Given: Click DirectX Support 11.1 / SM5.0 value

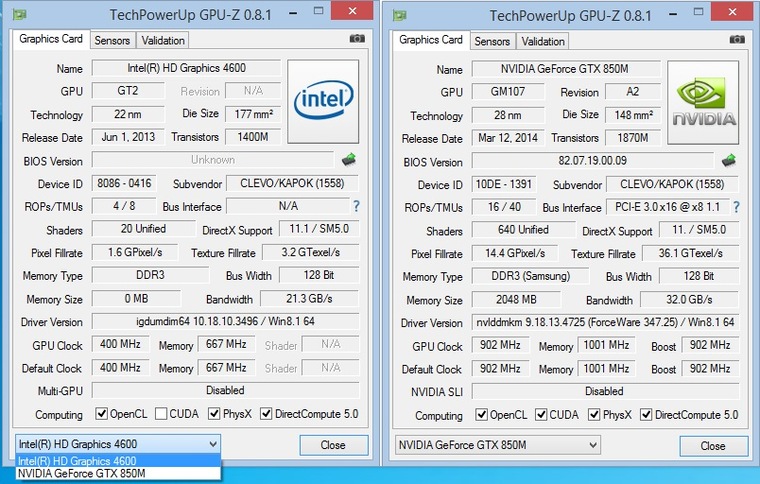Looking at the screenshot, I should [319, 229].
